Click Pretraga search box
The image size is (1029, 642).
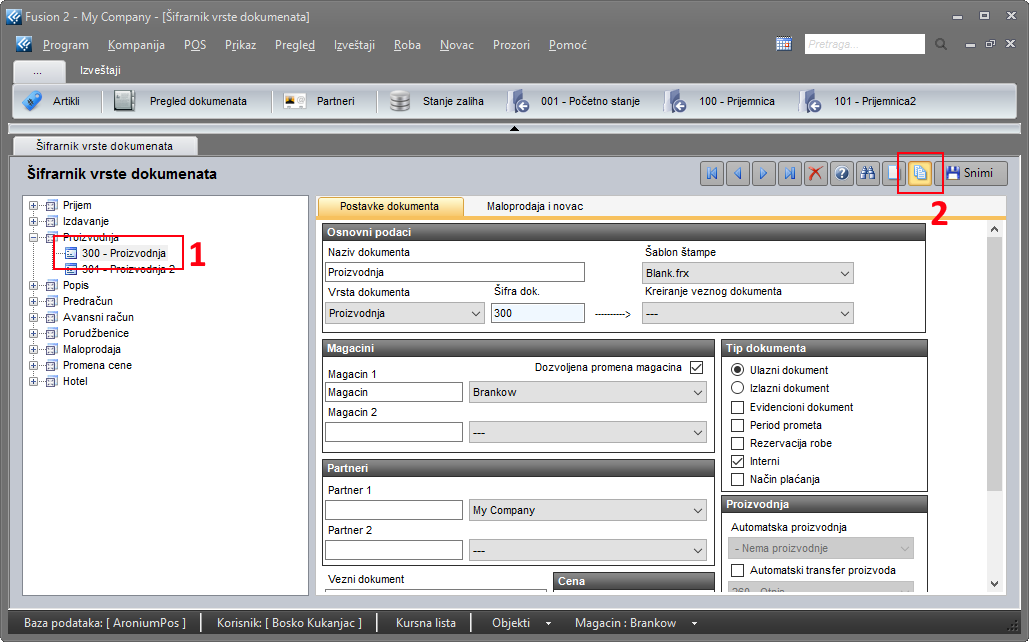tap(864, 44)
